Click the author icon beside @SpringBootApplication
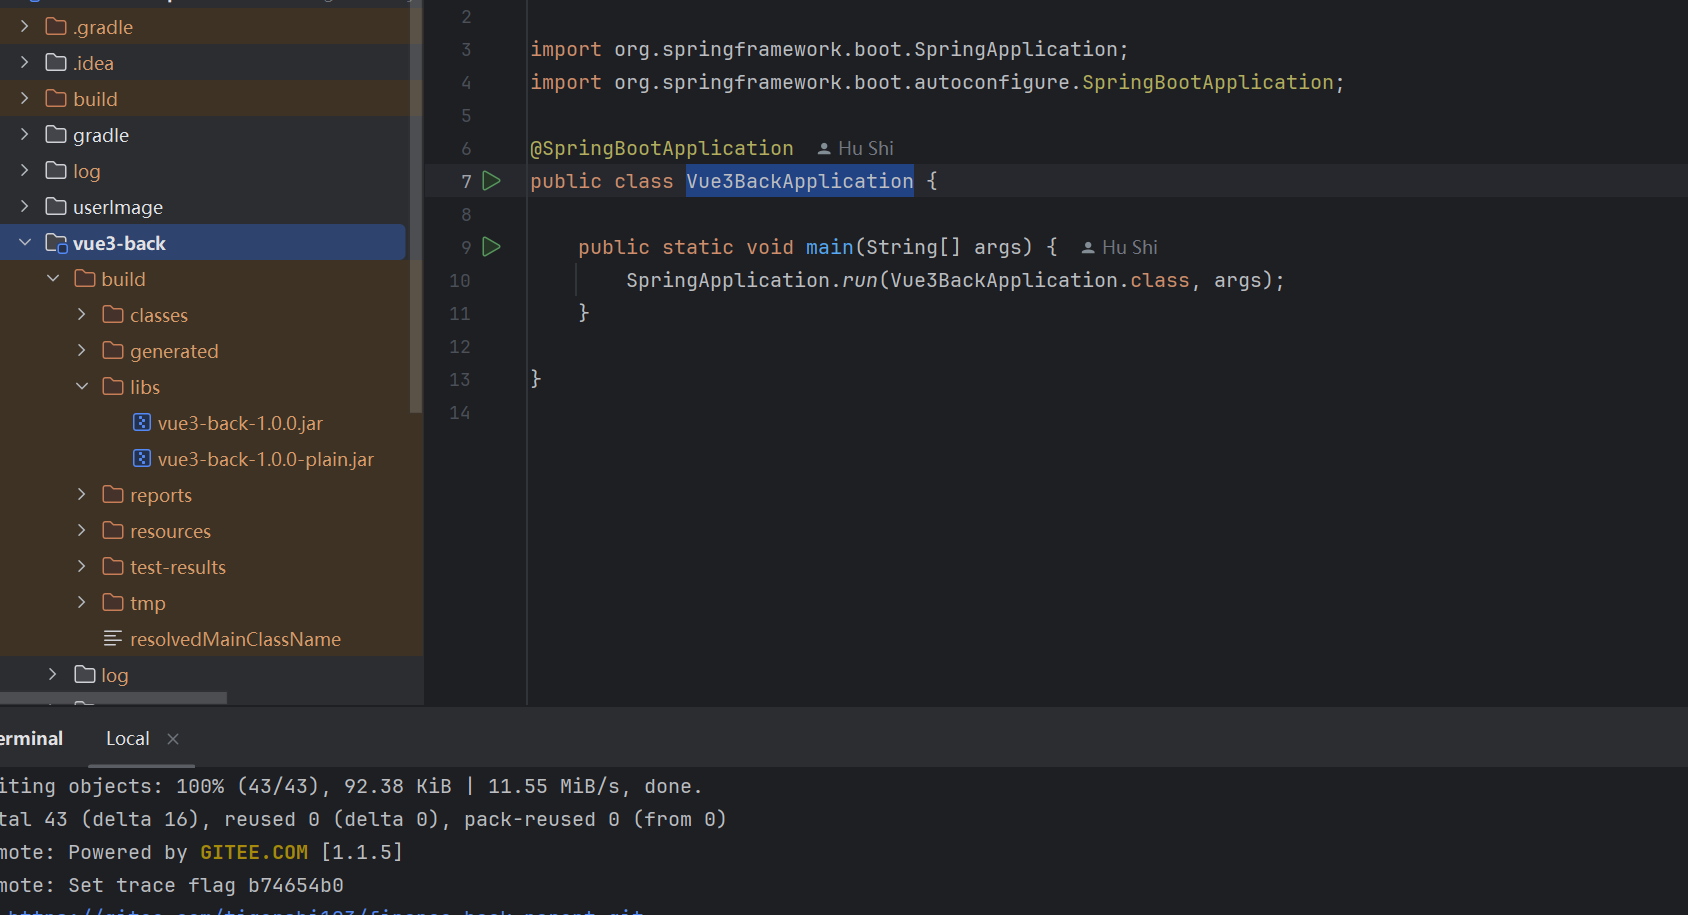The width and height of the screenshot is (1688, 915). [x=824, y=149]
